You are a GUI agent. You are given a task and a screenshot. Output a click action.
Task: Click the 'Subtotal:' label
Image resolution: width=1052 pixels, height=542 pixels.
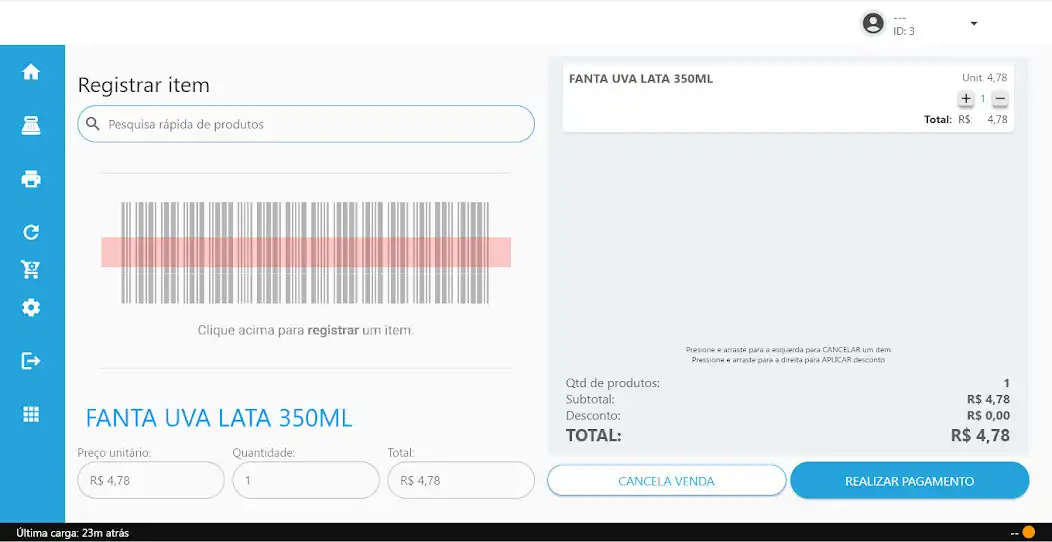coord(592,399)
